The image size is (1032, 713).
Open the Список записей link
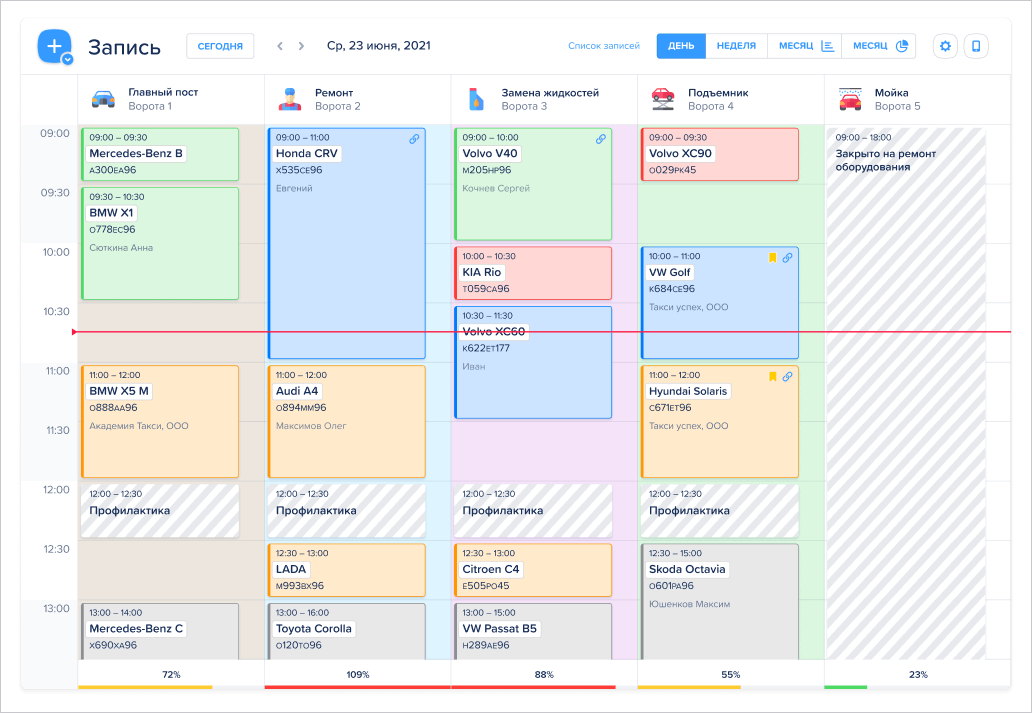pyautogui.click(x=604, y=46)
